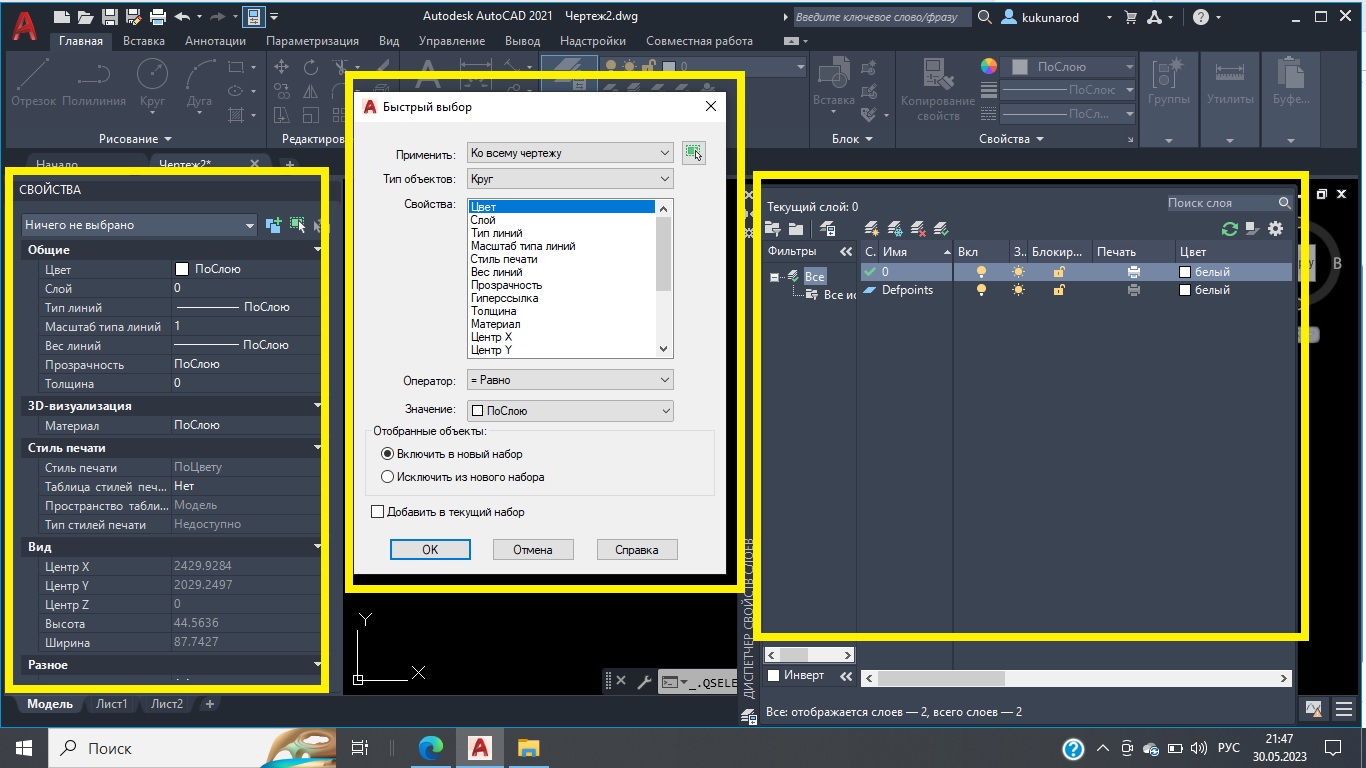Open the Оператор dropdown
The height and width of the screenshot is (768, 1366).
coord(570,380)
